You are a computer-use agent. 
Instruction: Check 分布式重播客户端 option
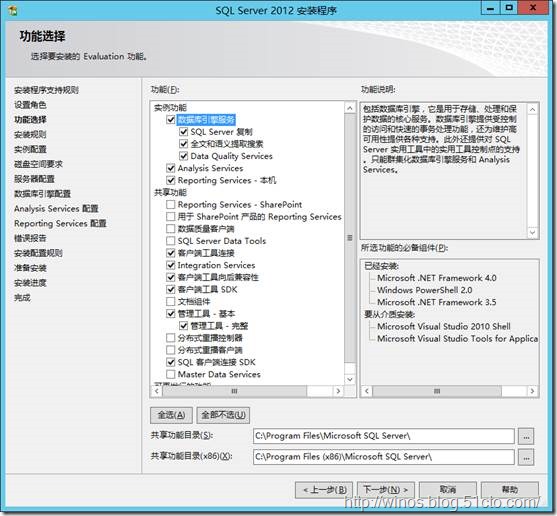pos(171,350)
